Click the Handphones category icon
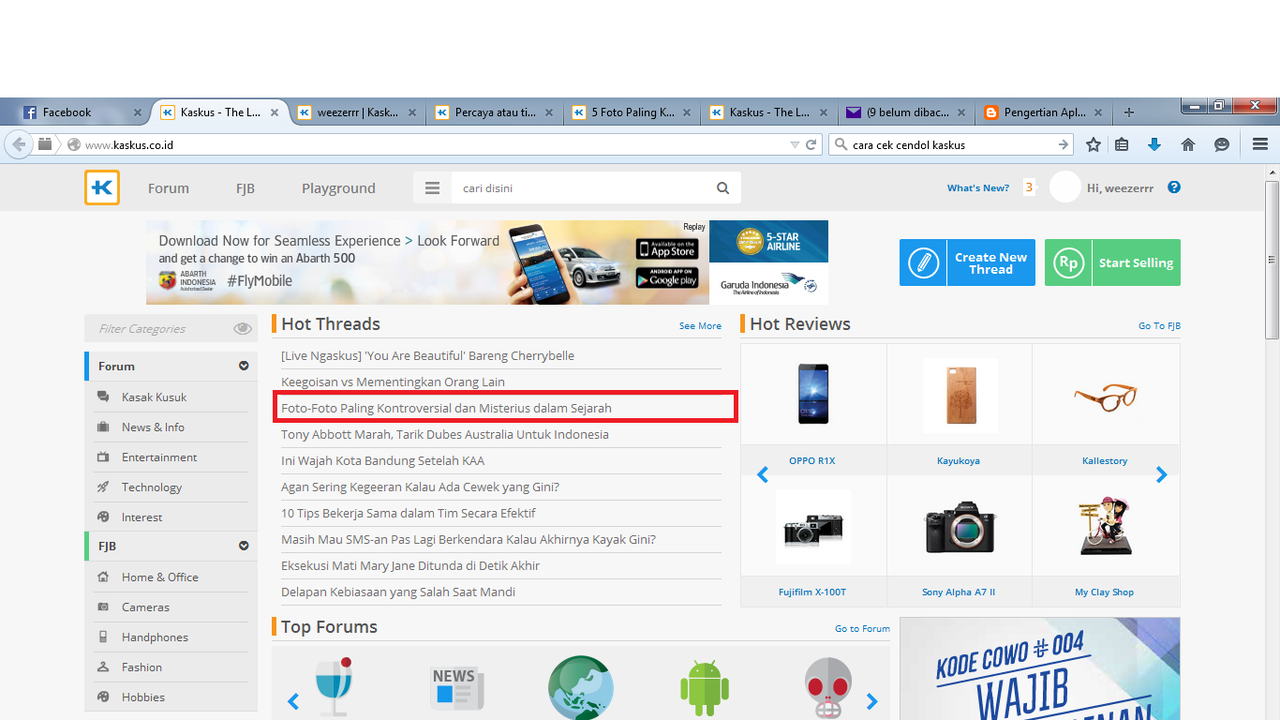The width and height of the screenshot is (1280, 720). click(103, 637)
